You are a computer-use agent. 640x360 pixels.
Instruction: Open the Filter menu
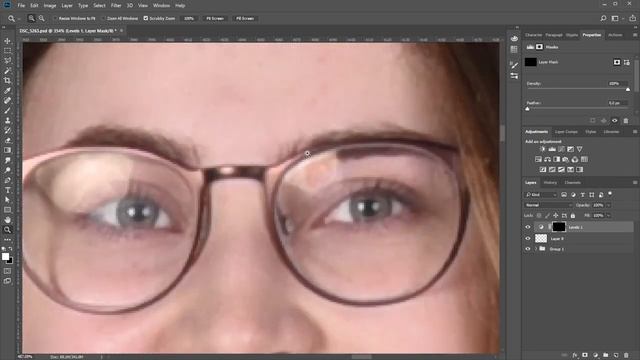[116, 6]
